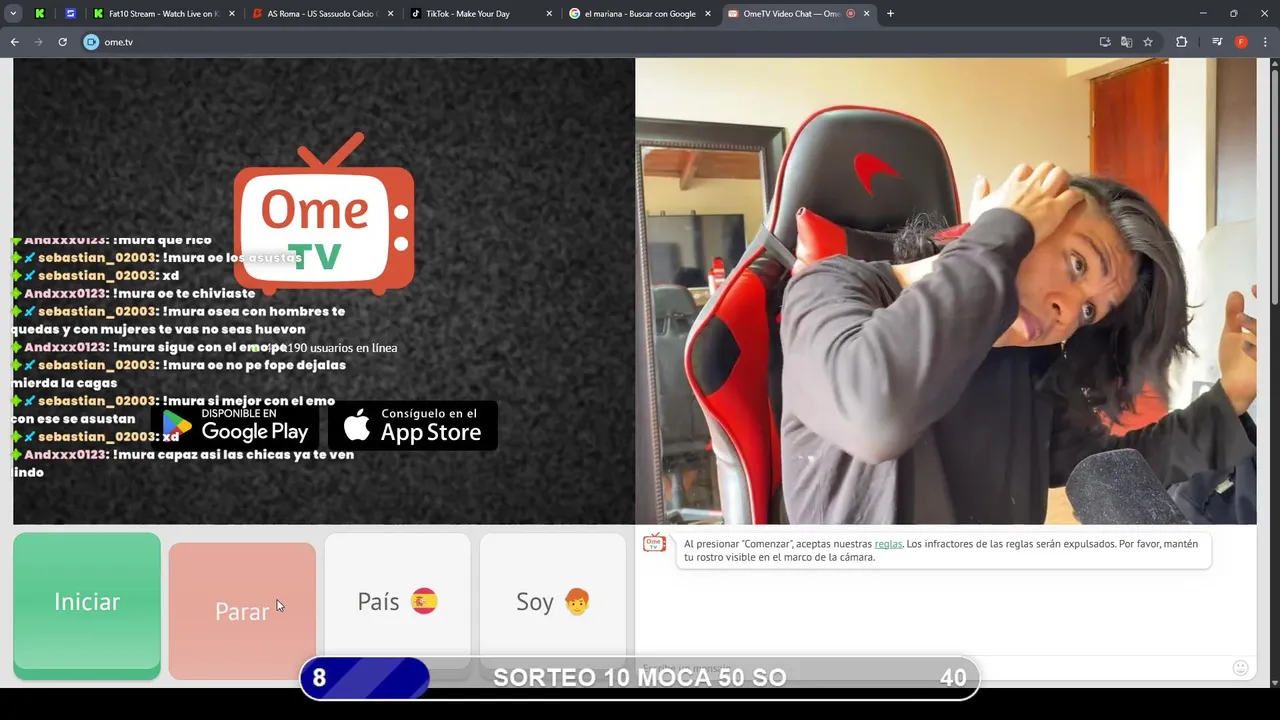1280x720 pixels.
Task: Stop the chat with Parar
Action: (x=242, y=611)
